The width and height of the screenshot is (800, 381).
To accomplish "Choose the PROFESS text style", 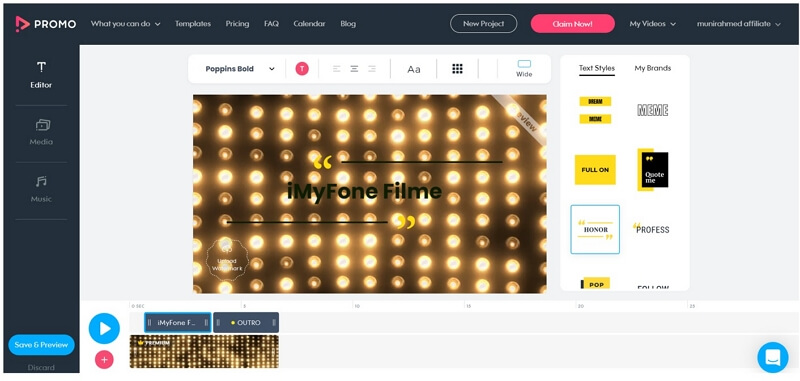I will 651,229.
